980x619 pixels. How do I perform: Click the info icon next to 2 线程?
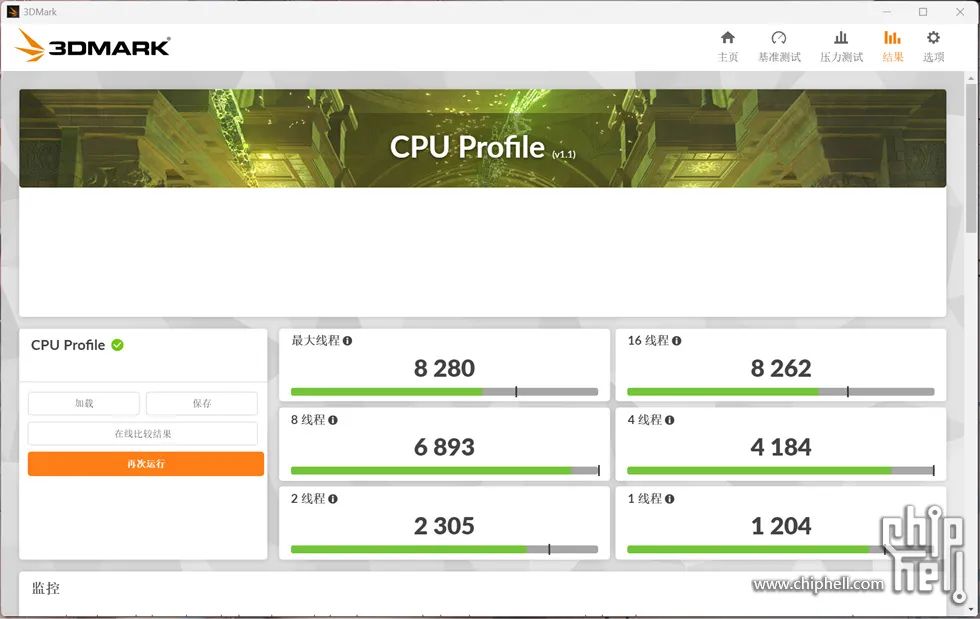[x=332, y=499]
